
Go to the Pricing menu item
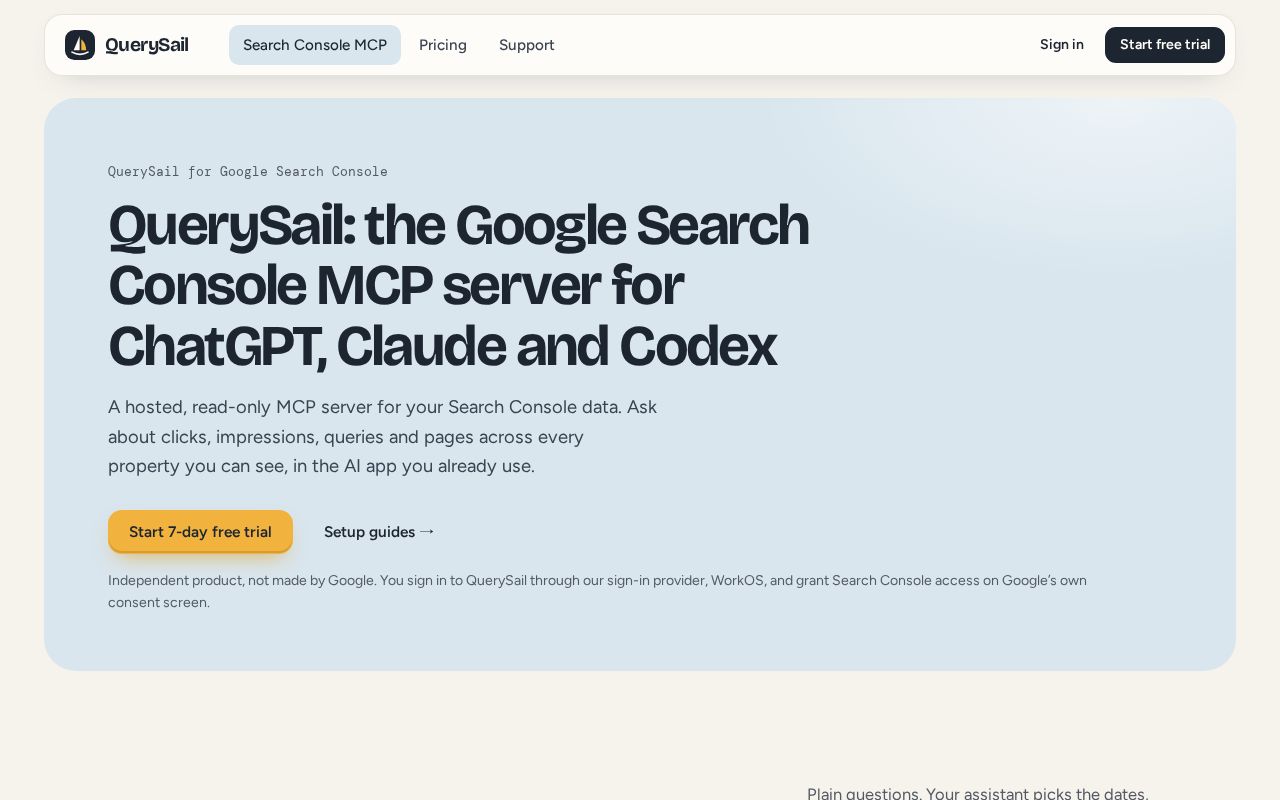pos(443,45)
